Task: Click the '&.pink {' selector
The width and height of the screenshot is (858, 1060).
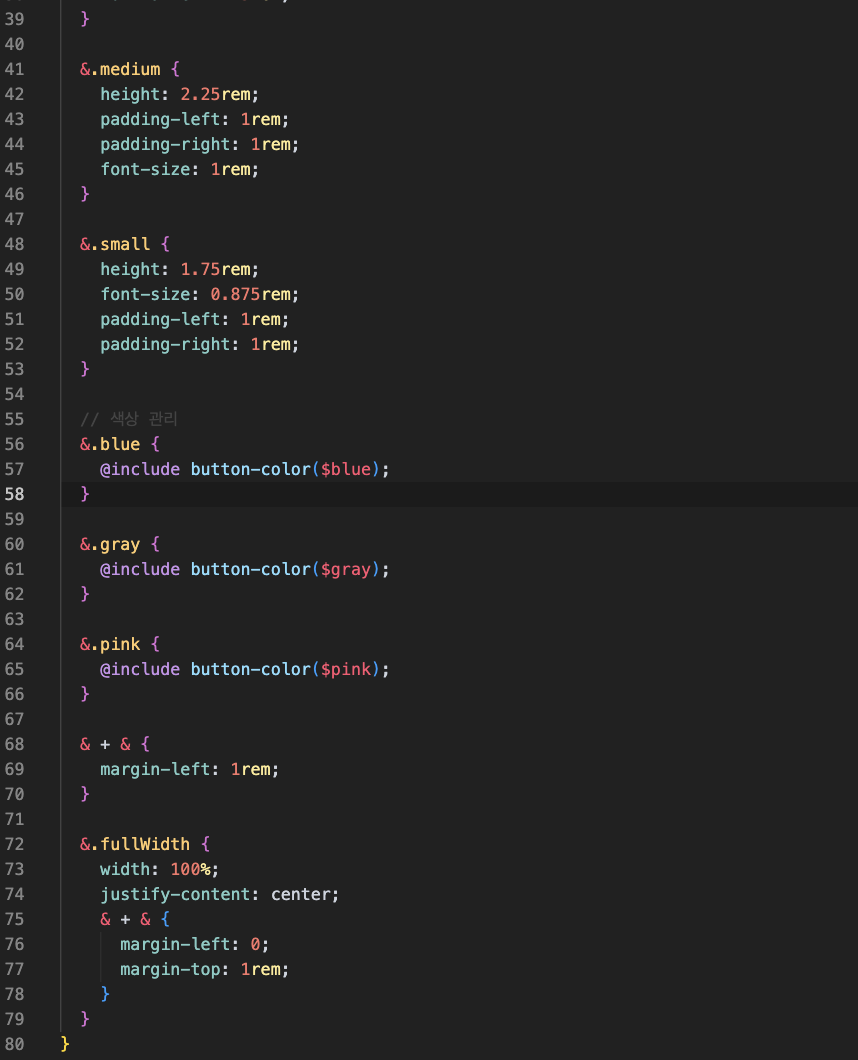Action: point(120,644)
